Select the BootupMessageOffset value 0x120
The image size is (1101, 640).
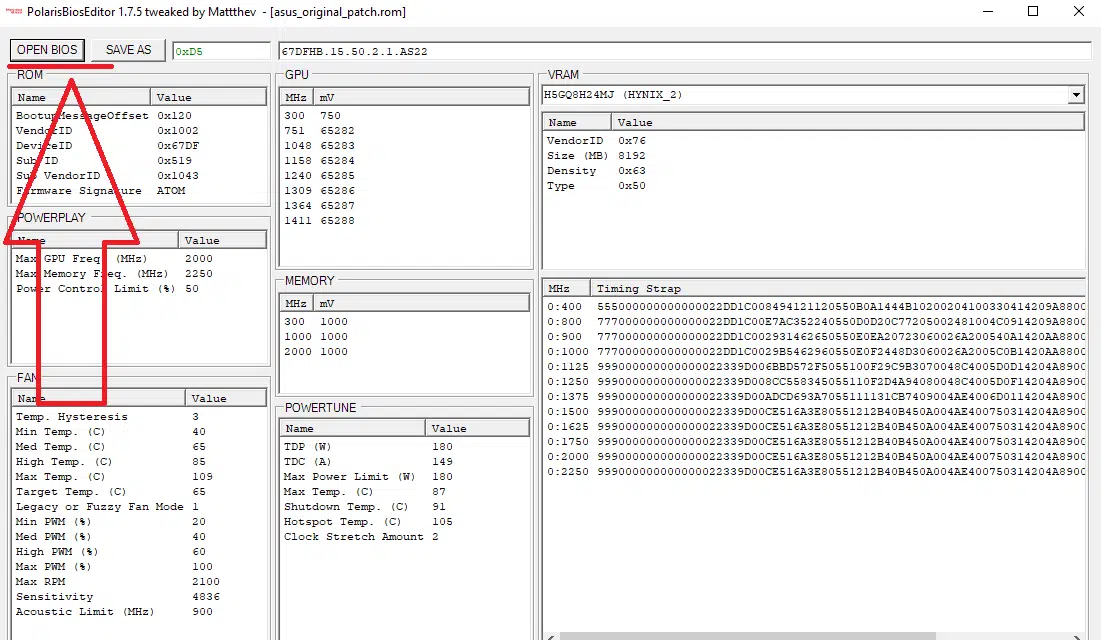[x=174, y=116]
